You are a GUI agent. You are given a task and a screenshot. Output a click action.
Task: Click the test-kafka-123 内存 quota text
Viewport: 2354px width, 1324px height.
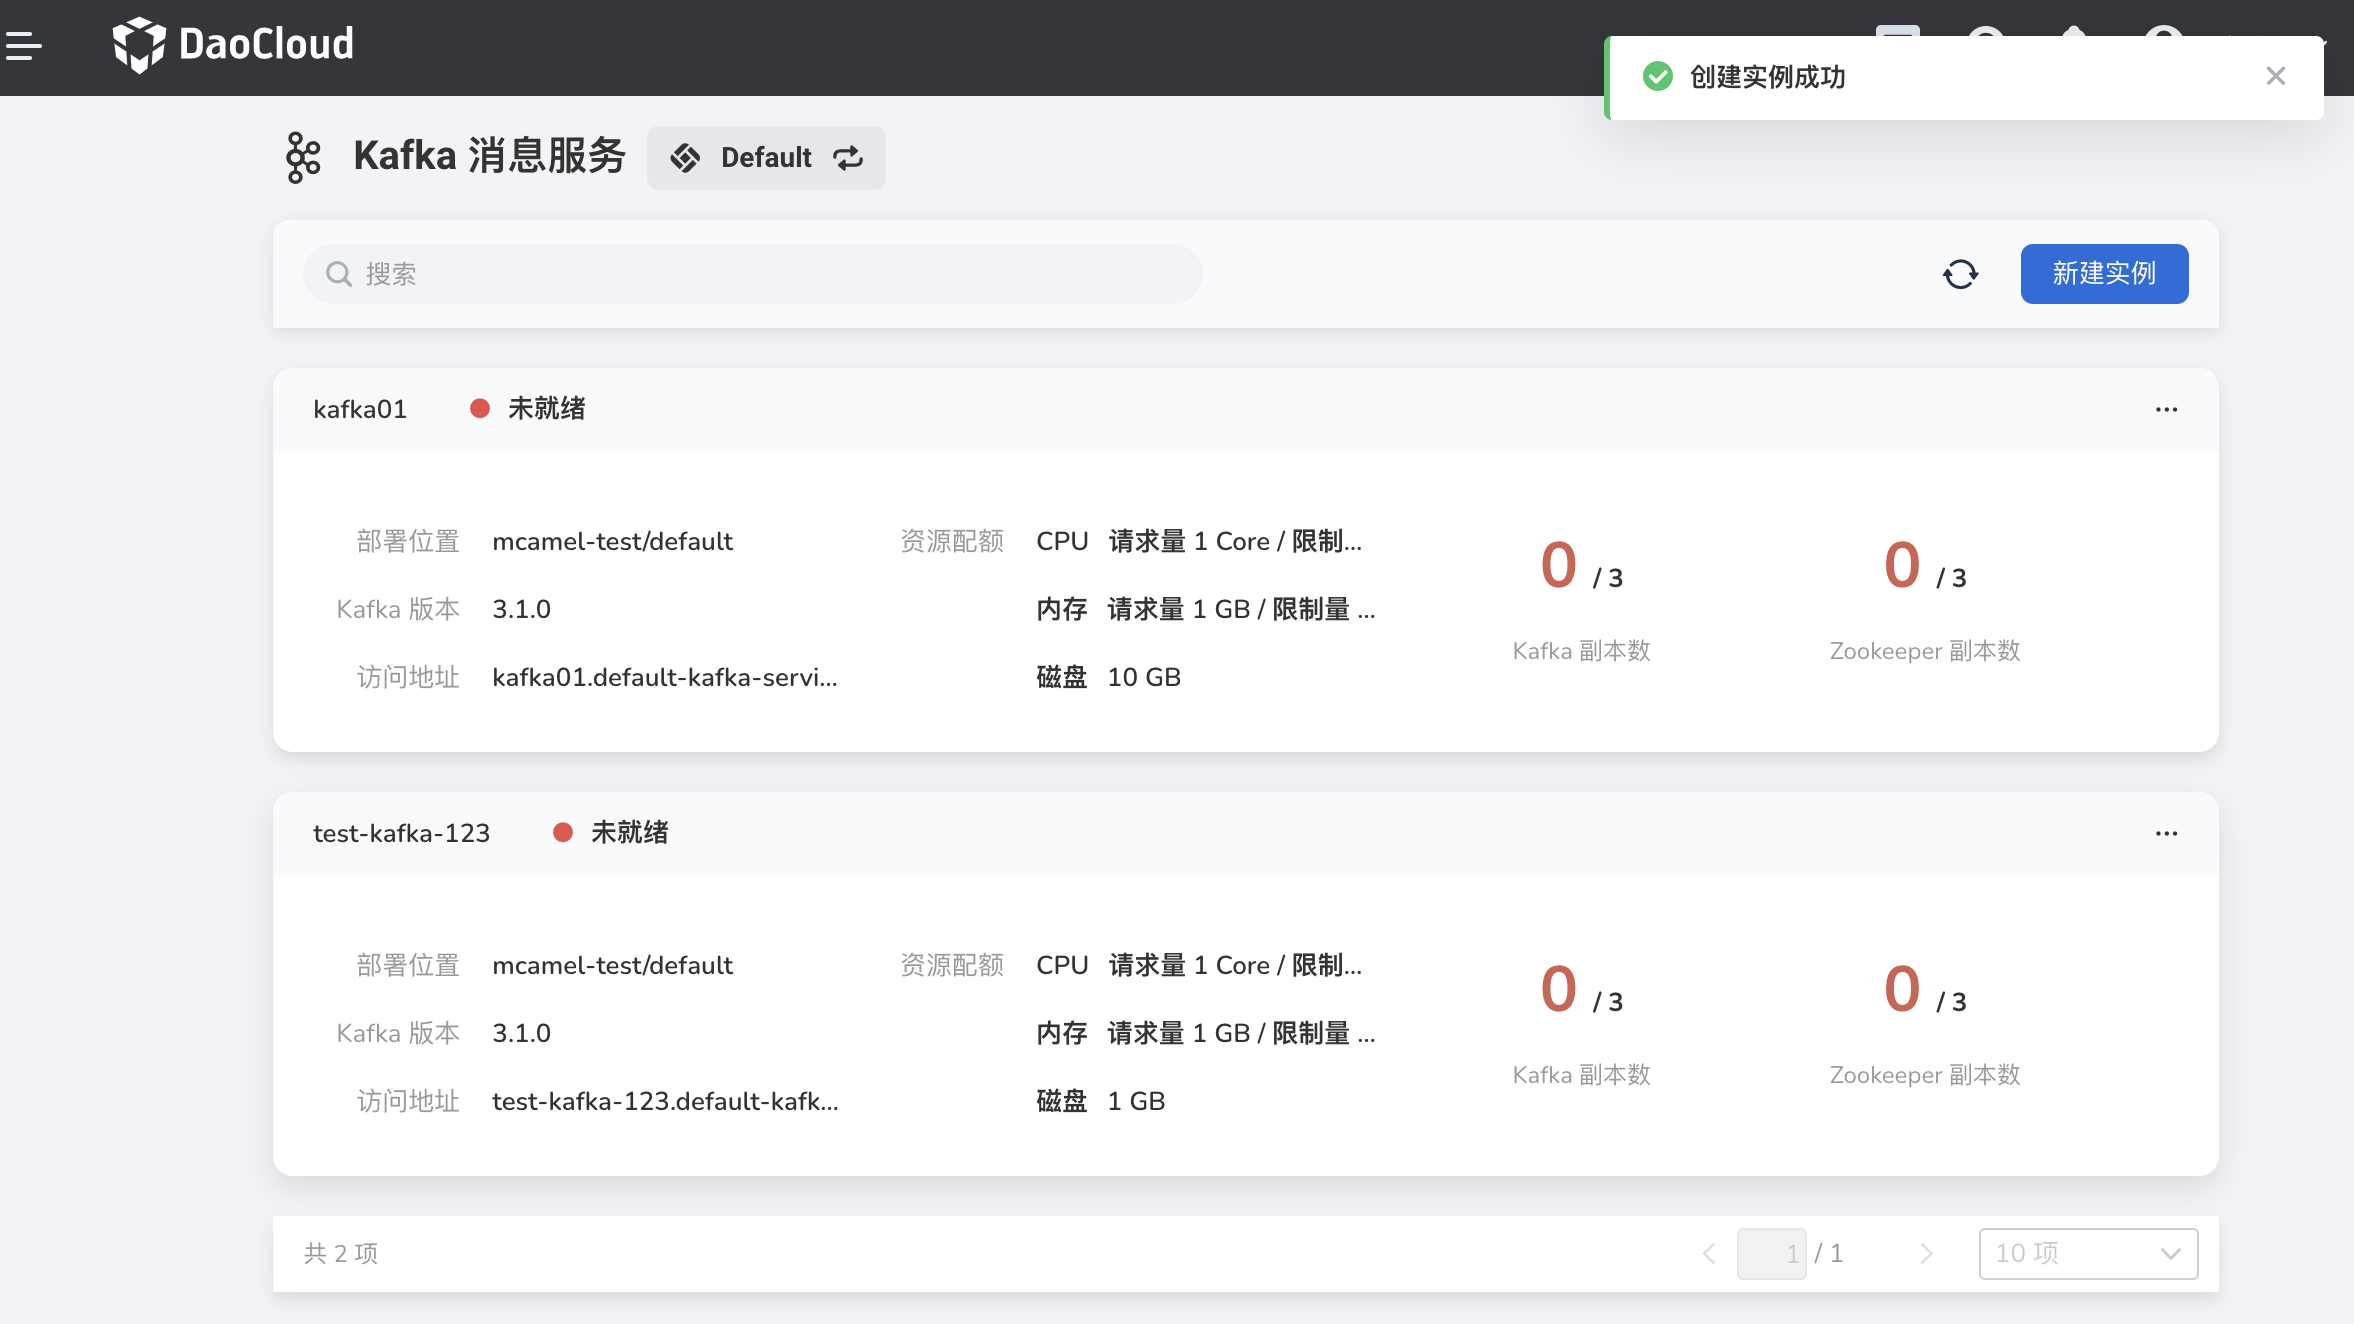tap(1241, 1033)
